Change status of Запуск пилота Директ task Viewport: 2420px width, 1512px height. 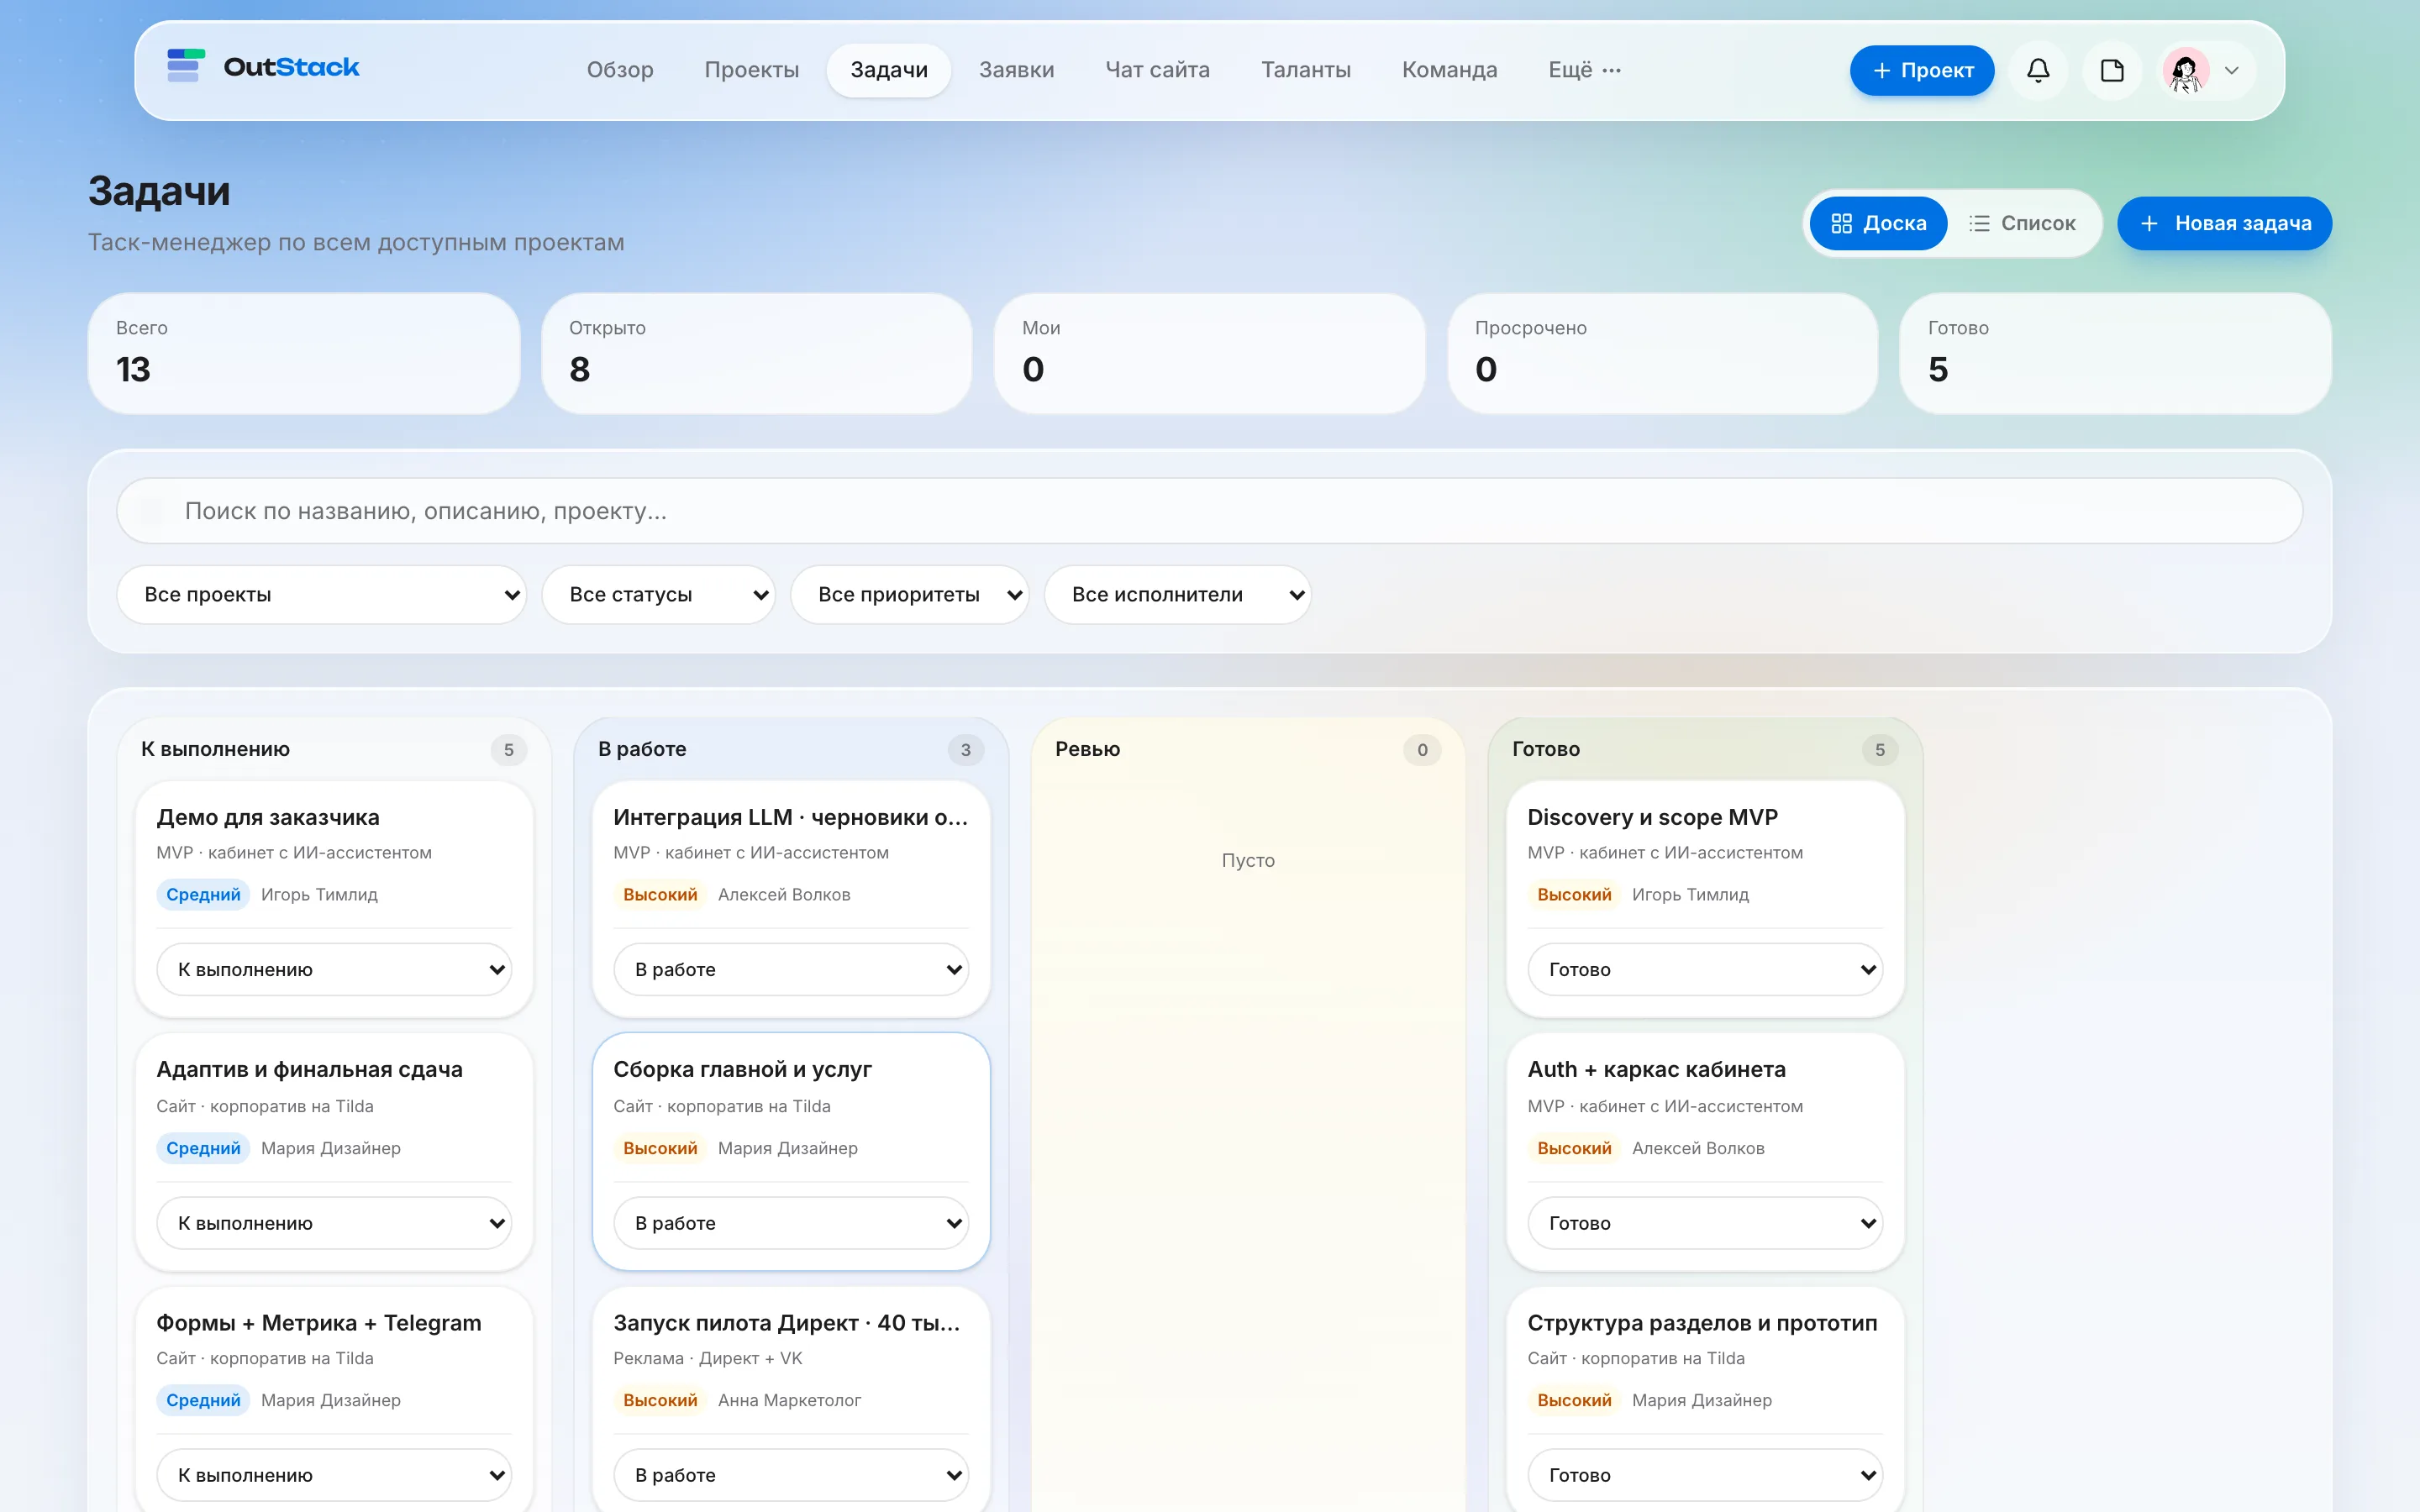coord(791,1475)
